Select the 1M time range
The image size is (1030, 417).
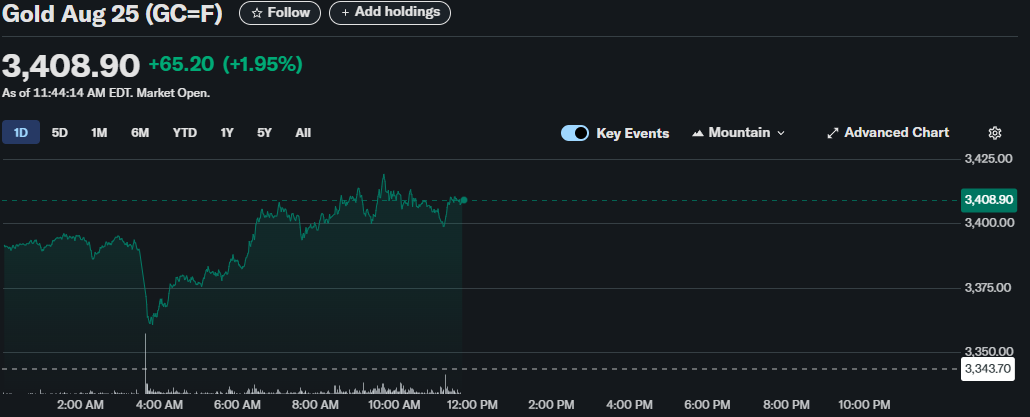tap(99, 133)
